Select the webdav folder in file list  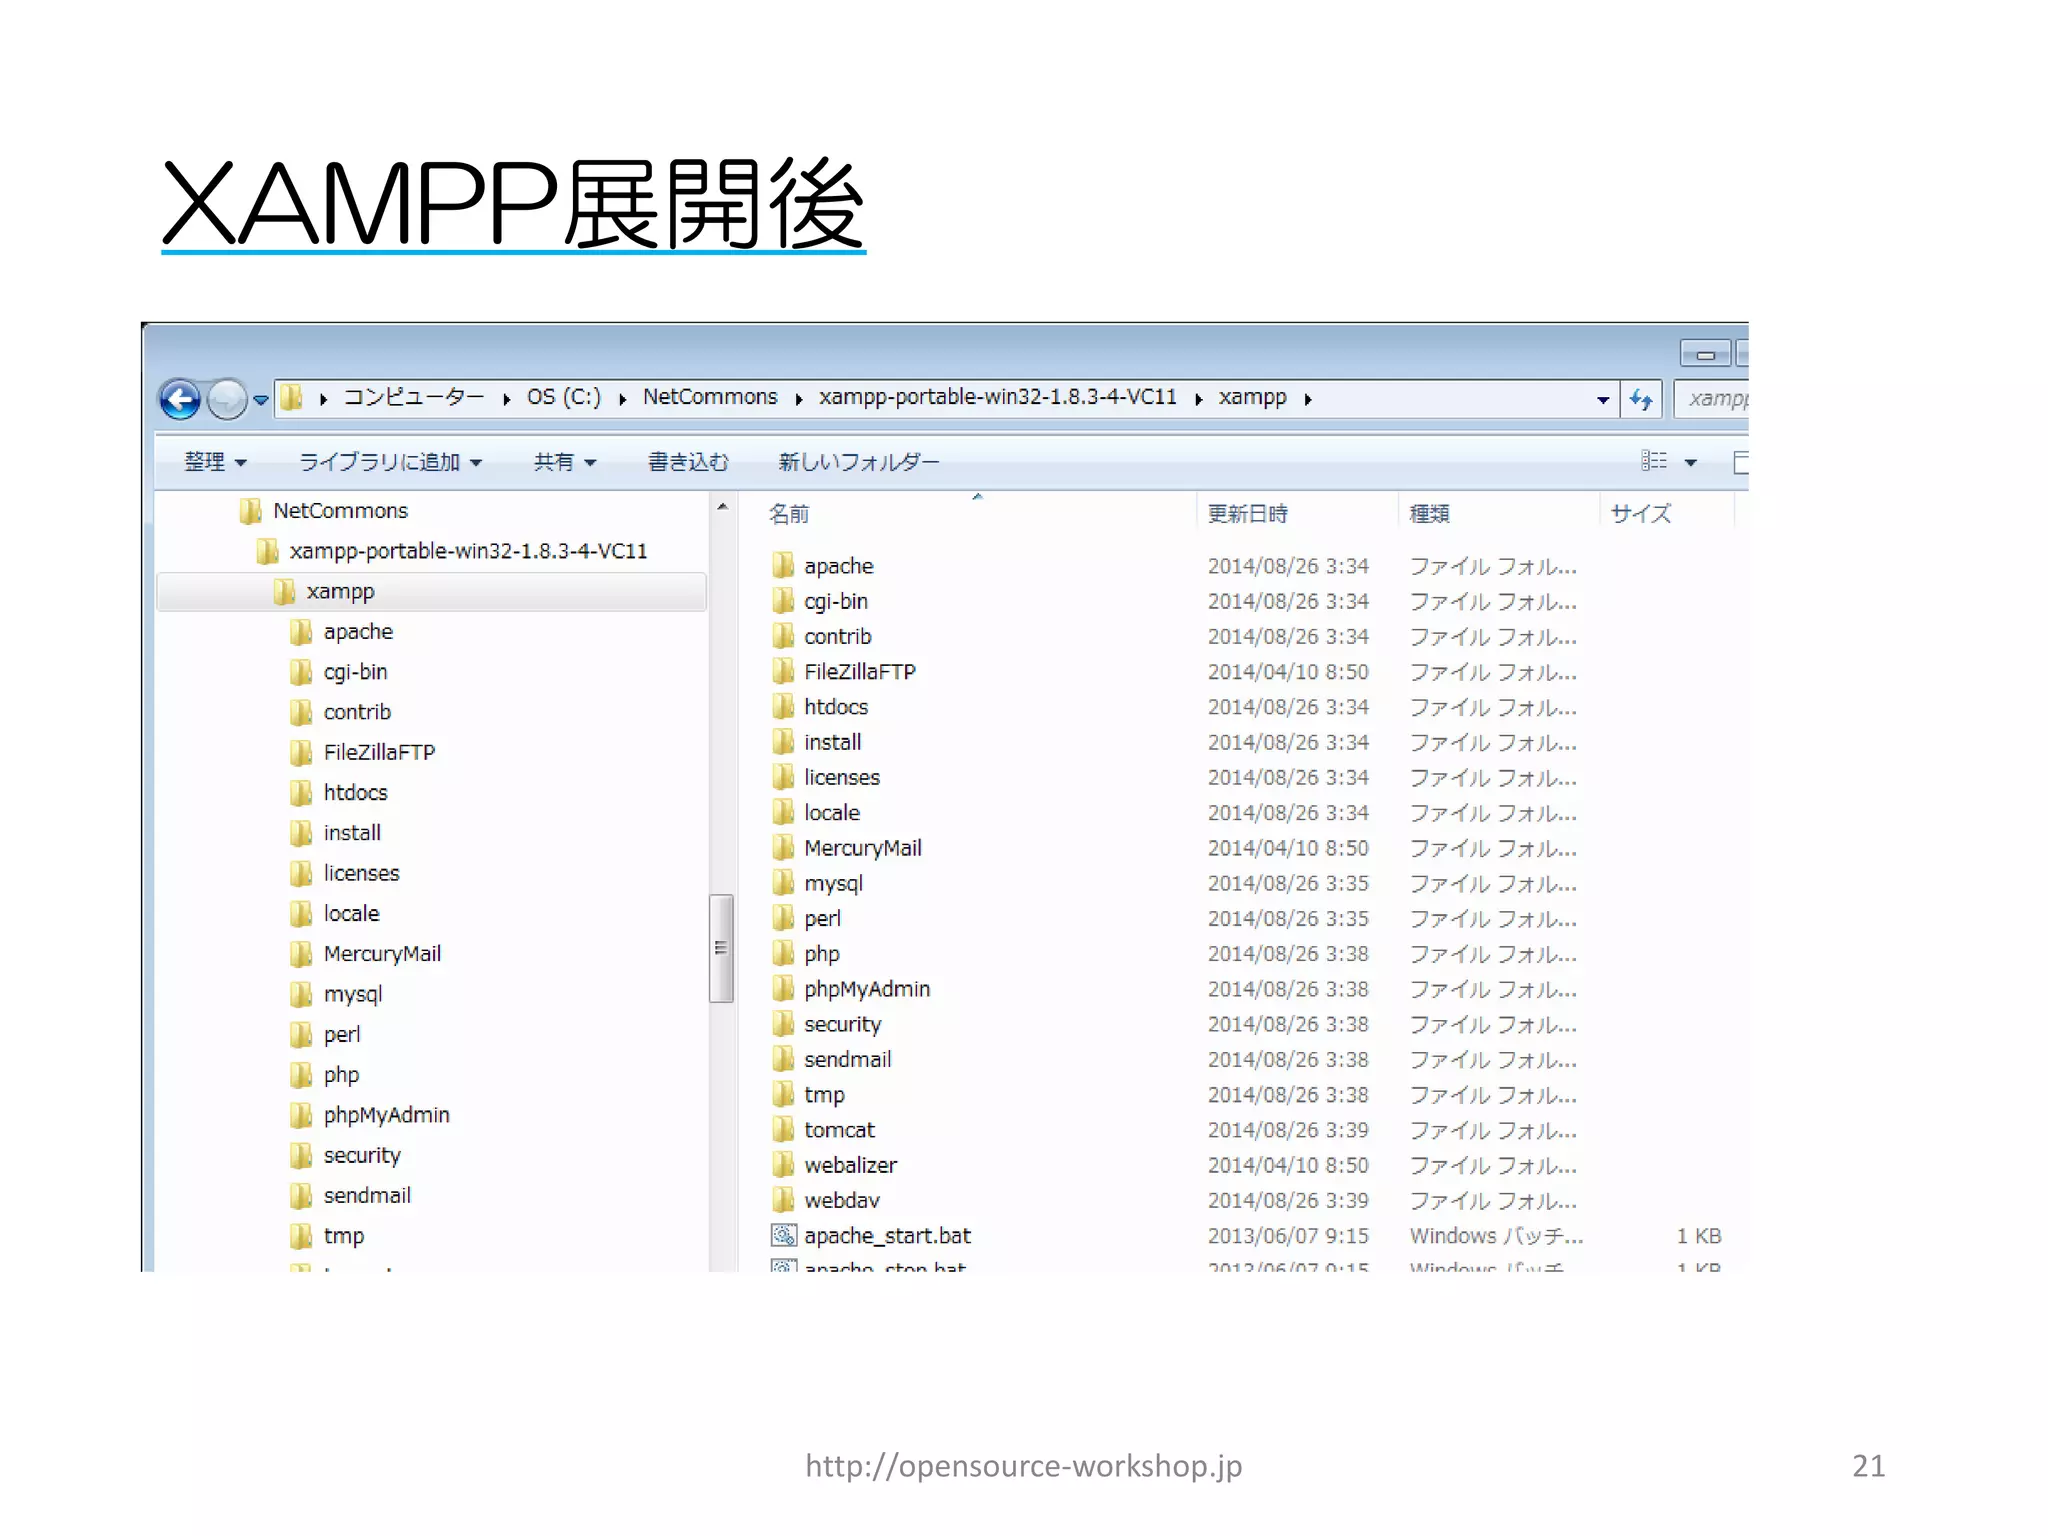(842, 1200)
